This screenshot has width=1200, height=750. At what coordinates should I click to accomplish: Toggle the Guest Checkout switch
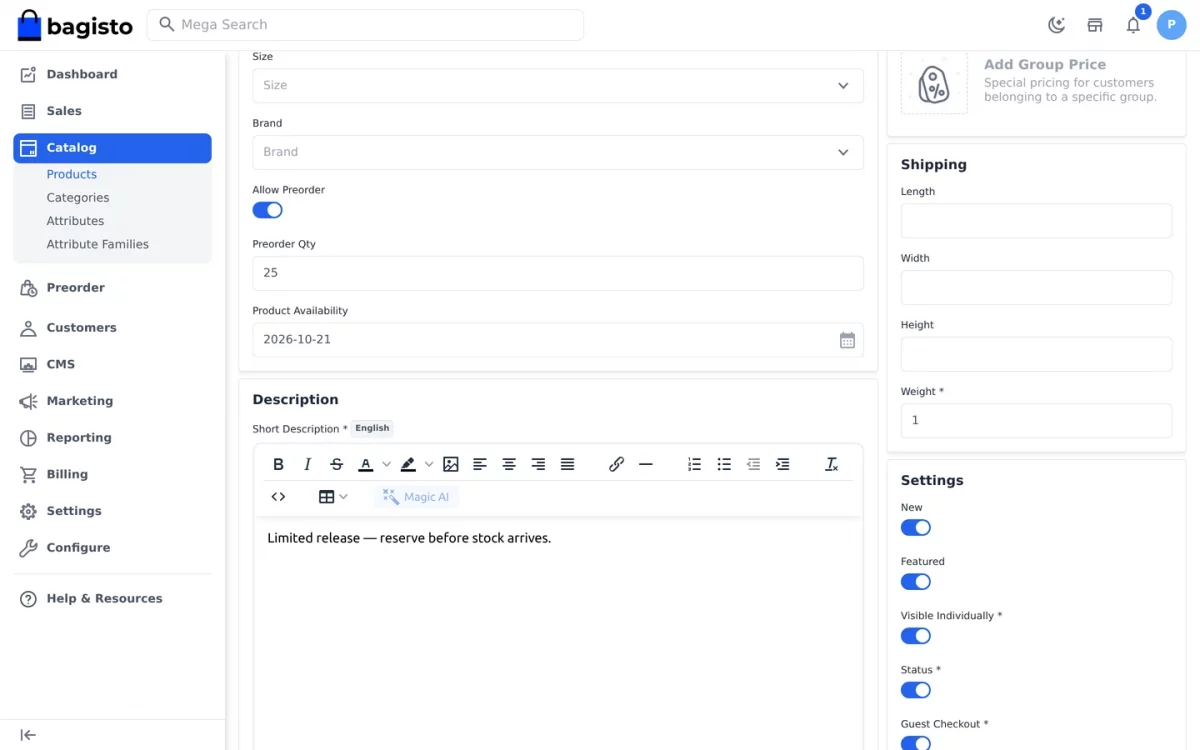pos(916,743)
